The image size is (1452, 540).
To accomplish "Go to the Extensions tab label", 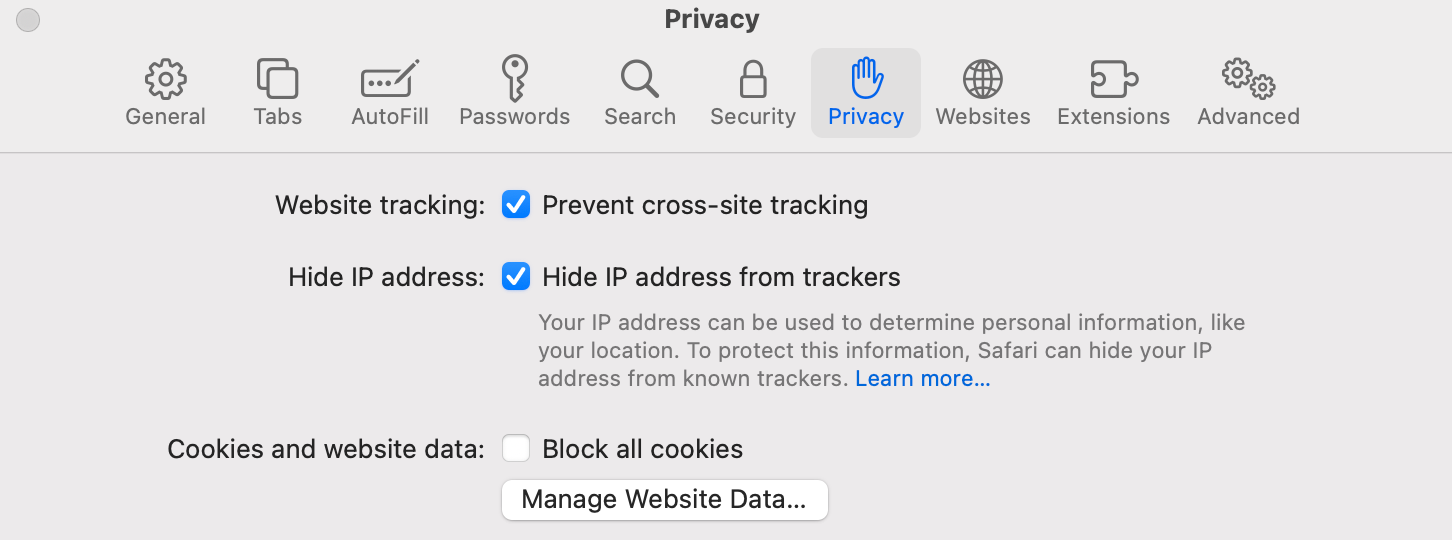I will 1113,116.
